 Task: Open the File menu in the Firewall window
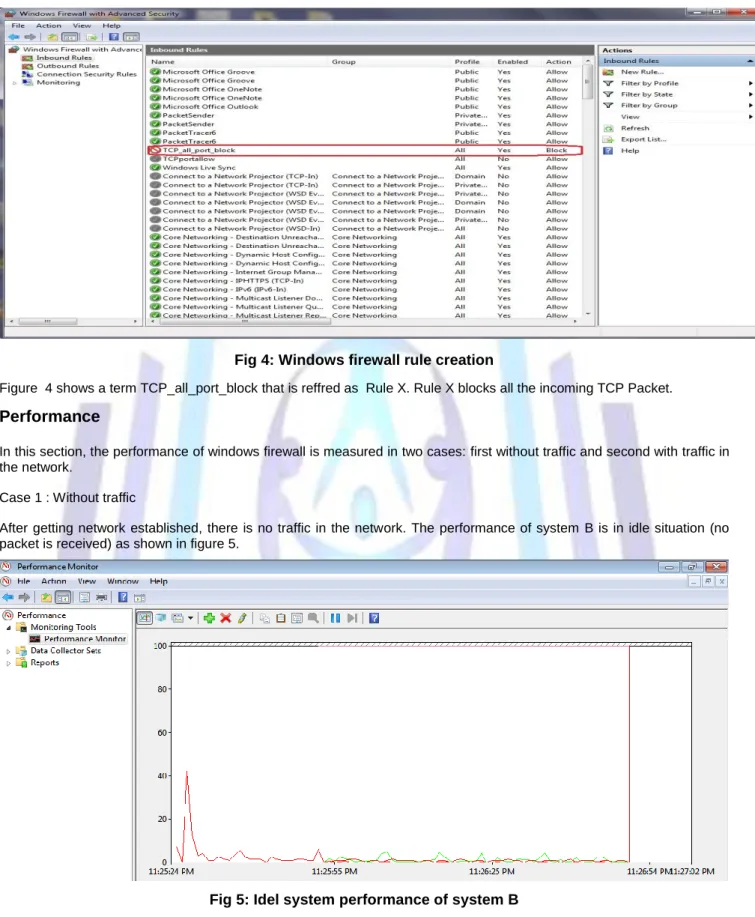18,25
